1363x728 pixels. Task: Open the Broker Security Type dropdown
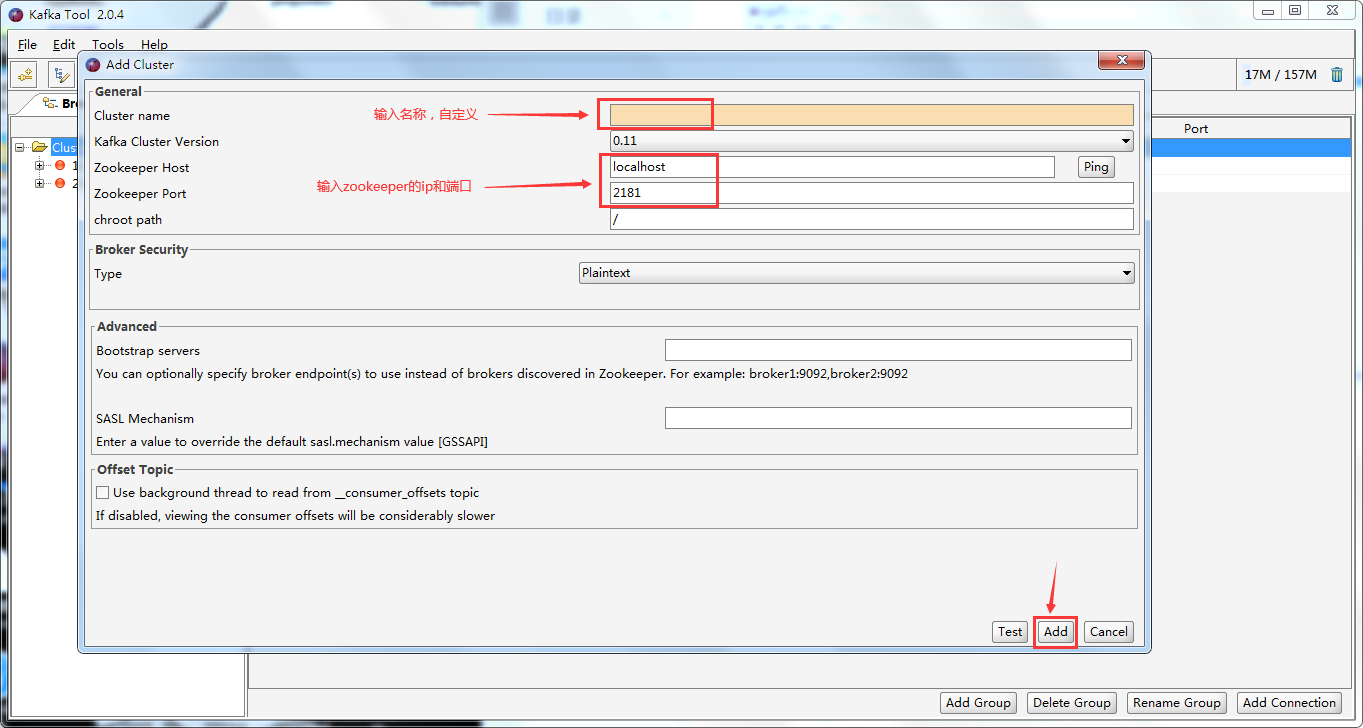[857, 272]
